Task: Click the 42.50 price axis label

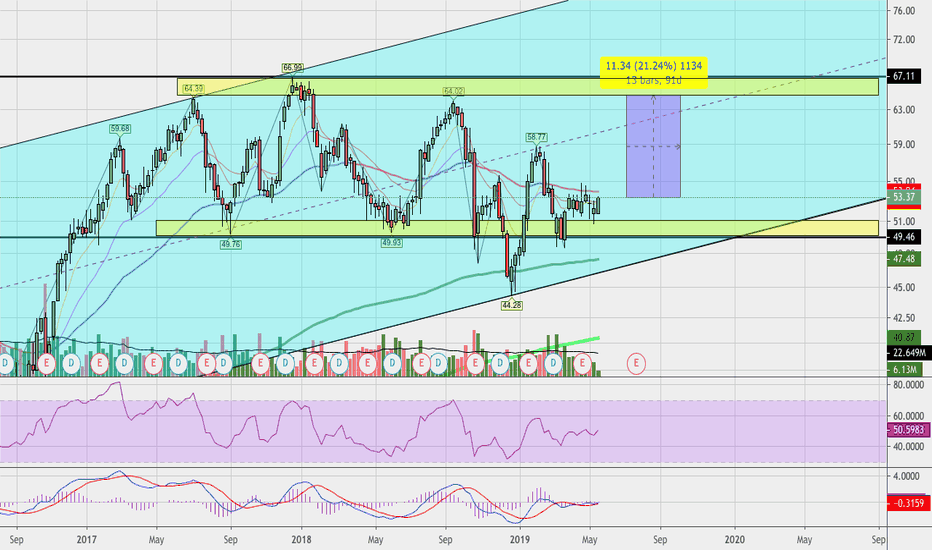Action: point(903,318)
